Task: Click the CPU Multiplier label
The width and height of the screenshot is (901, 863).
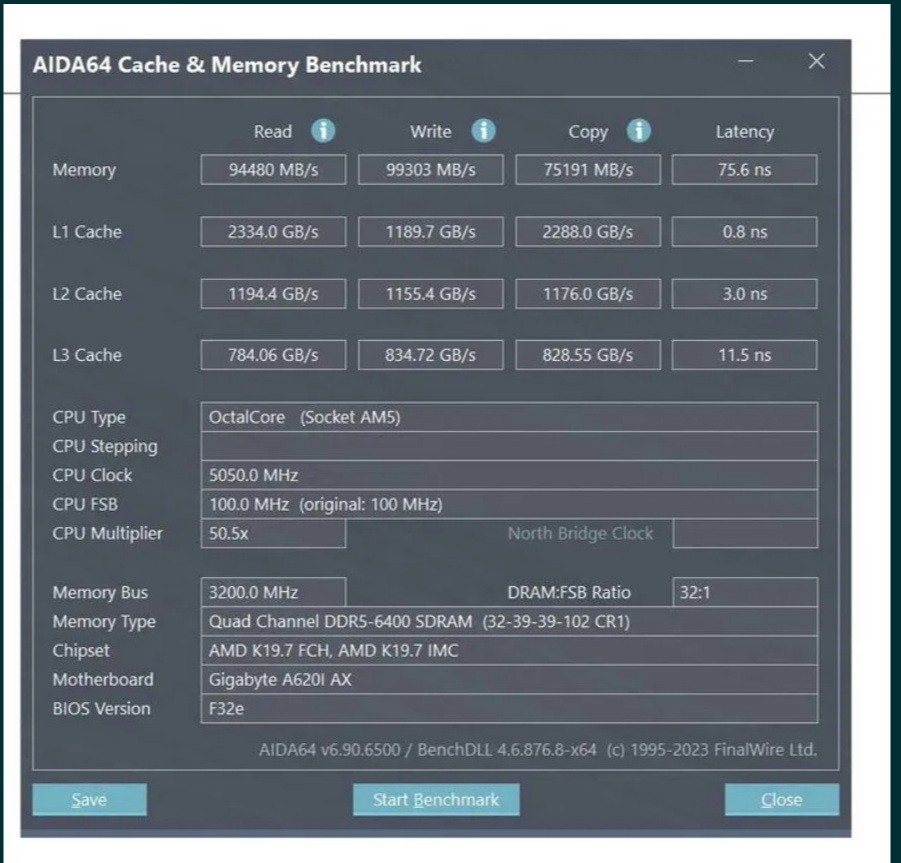Action: 107,534
